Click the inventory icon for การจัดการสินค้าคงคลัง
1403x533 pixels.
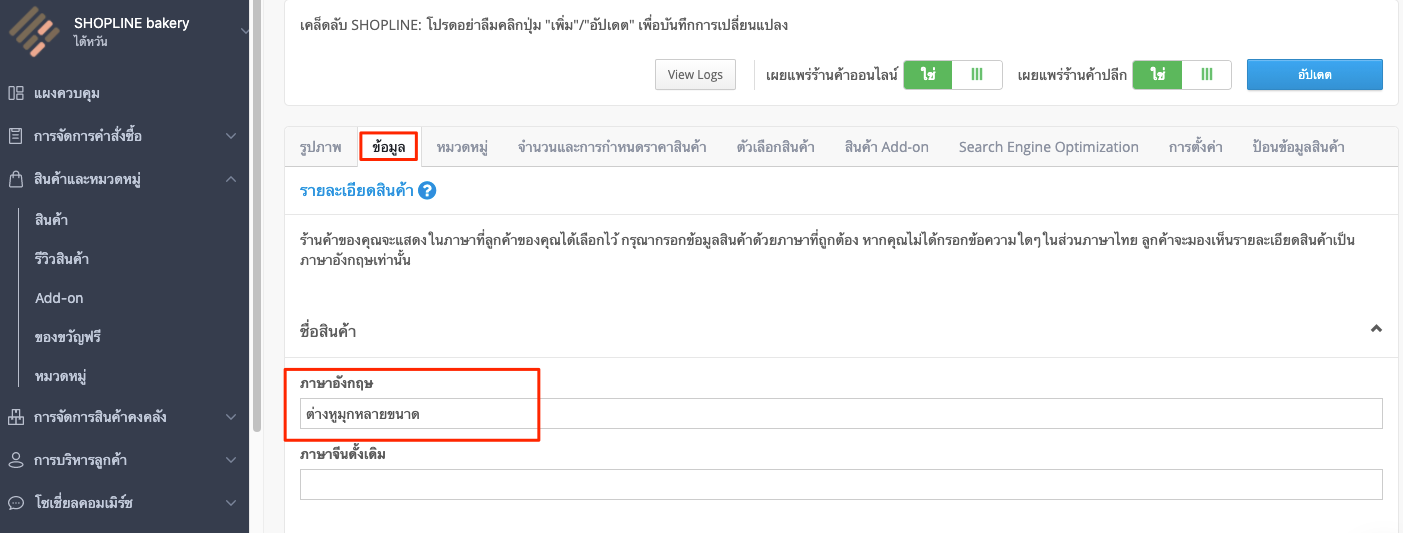pyautogui.click(x=16, y=417)
